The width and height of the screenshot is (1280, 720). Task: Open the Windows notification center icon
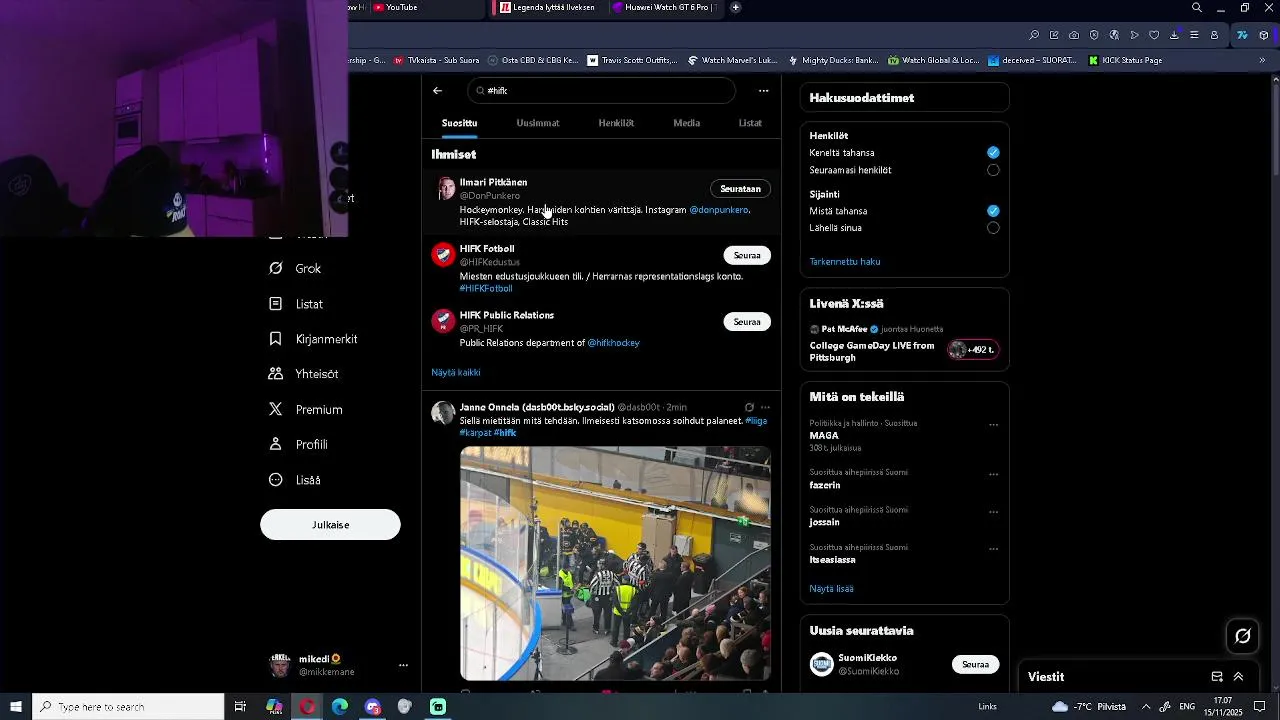[1259, 707]
